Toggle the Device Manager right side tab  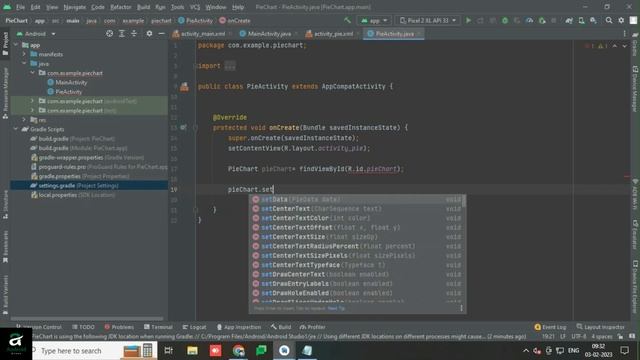(635, 89)
